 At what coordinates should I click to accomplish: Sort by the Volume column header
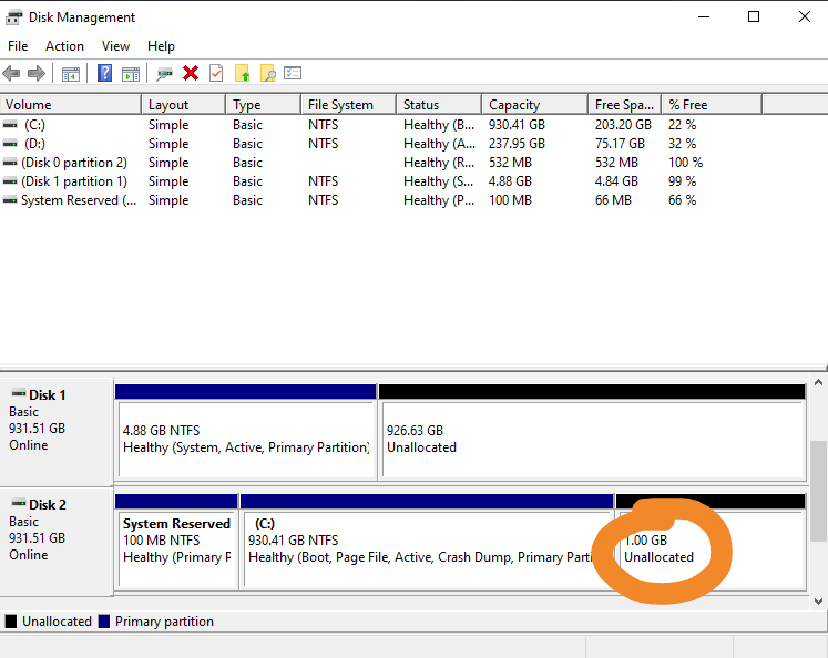tap(71, 105)
